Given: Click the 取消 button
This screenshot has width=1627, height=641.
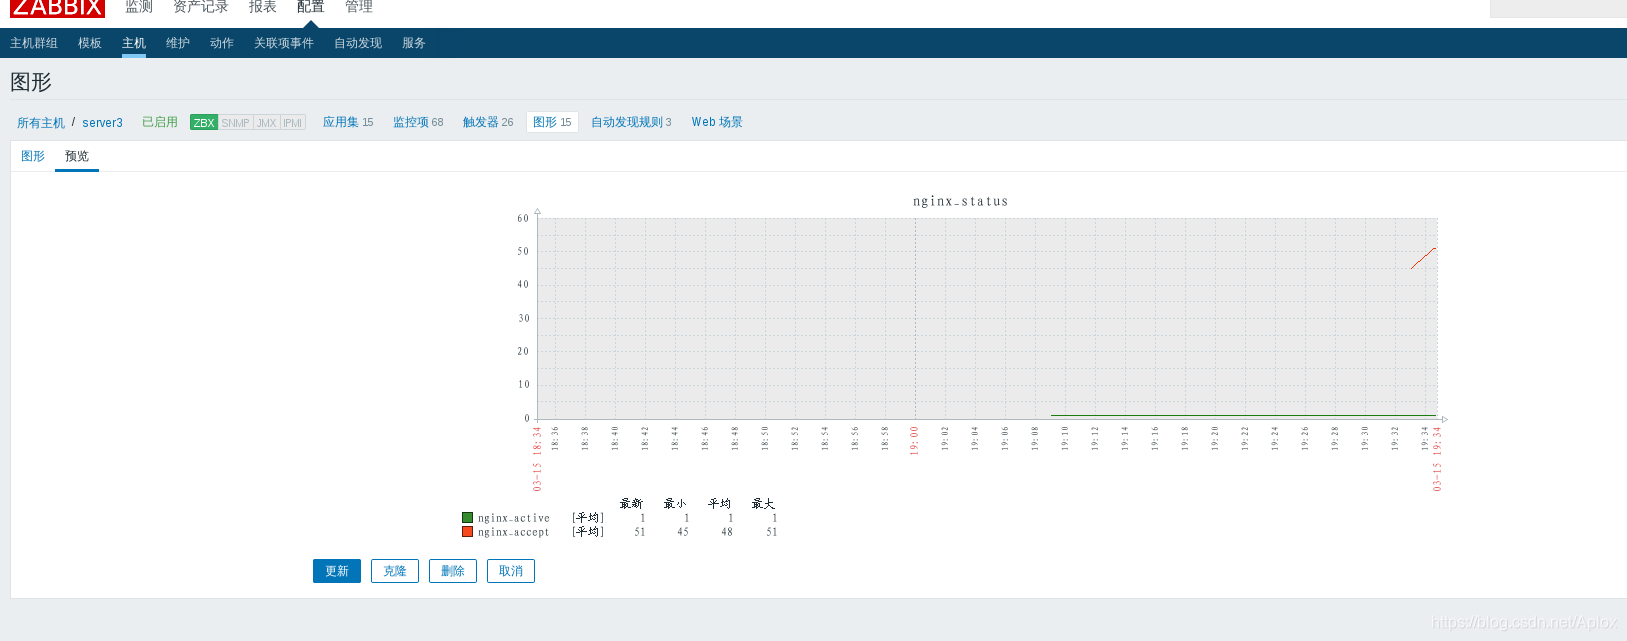Looking at the screenshot, I should click(511, 571).
